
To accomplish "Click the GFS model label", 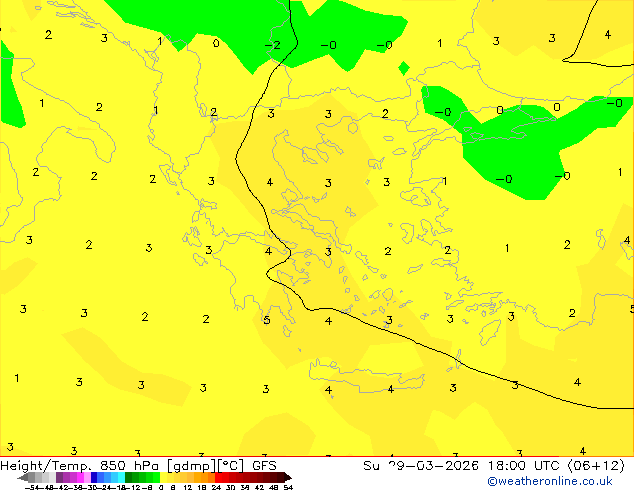I will tap(264, 466).
